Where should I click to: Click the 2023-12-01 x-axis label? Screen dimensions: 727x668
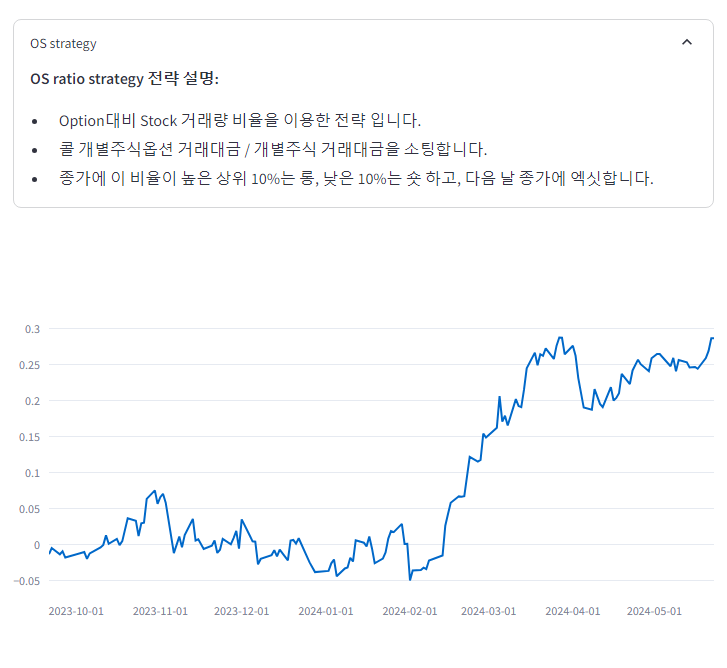point(242,611)
